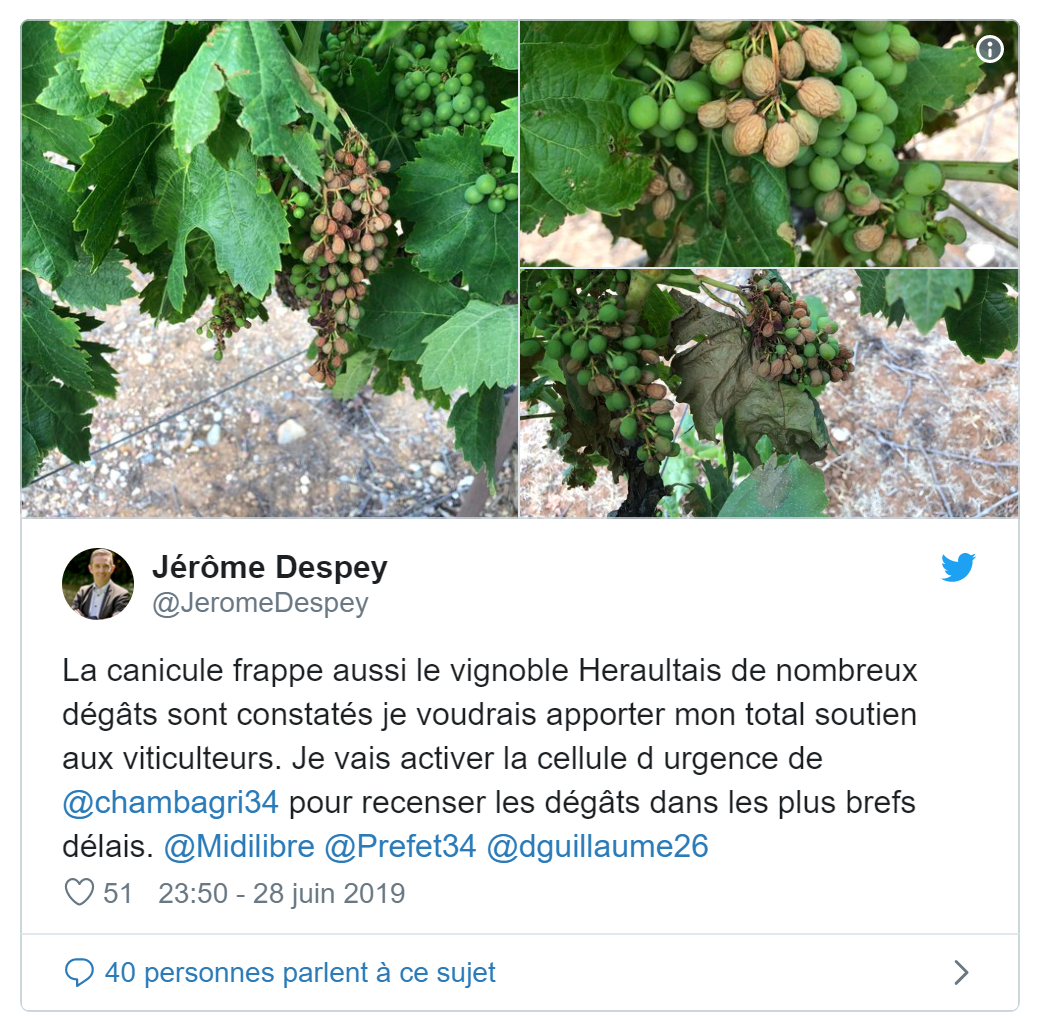Open the @chambagri34 mention
This screenshot has height=1024, width=1038.
pos(171,802)
